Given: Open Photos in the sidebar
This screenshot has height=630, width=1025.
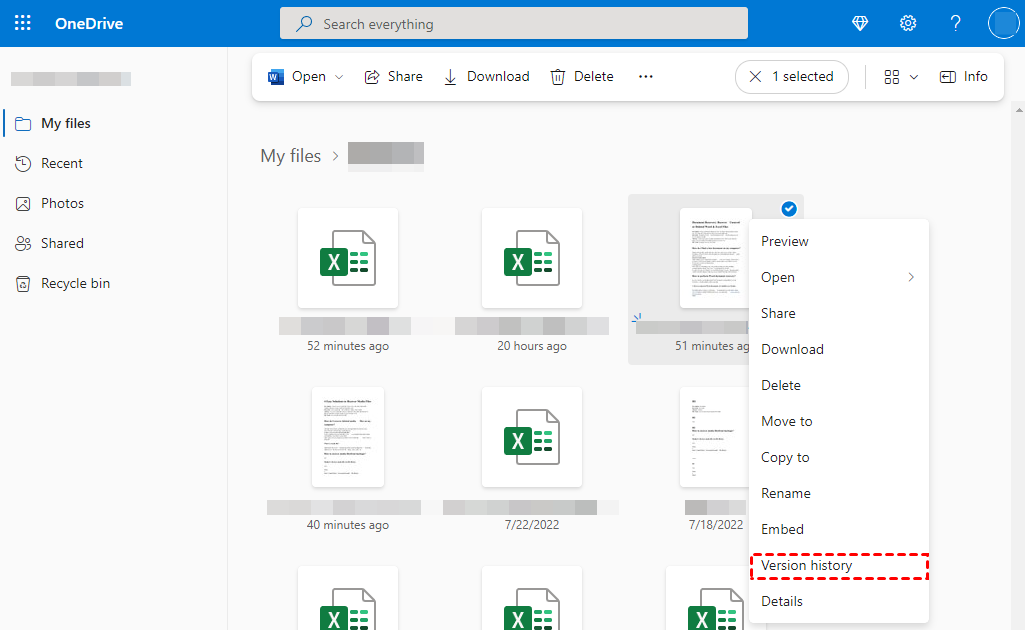Looking at the screenshot, I should click(114, 203).
